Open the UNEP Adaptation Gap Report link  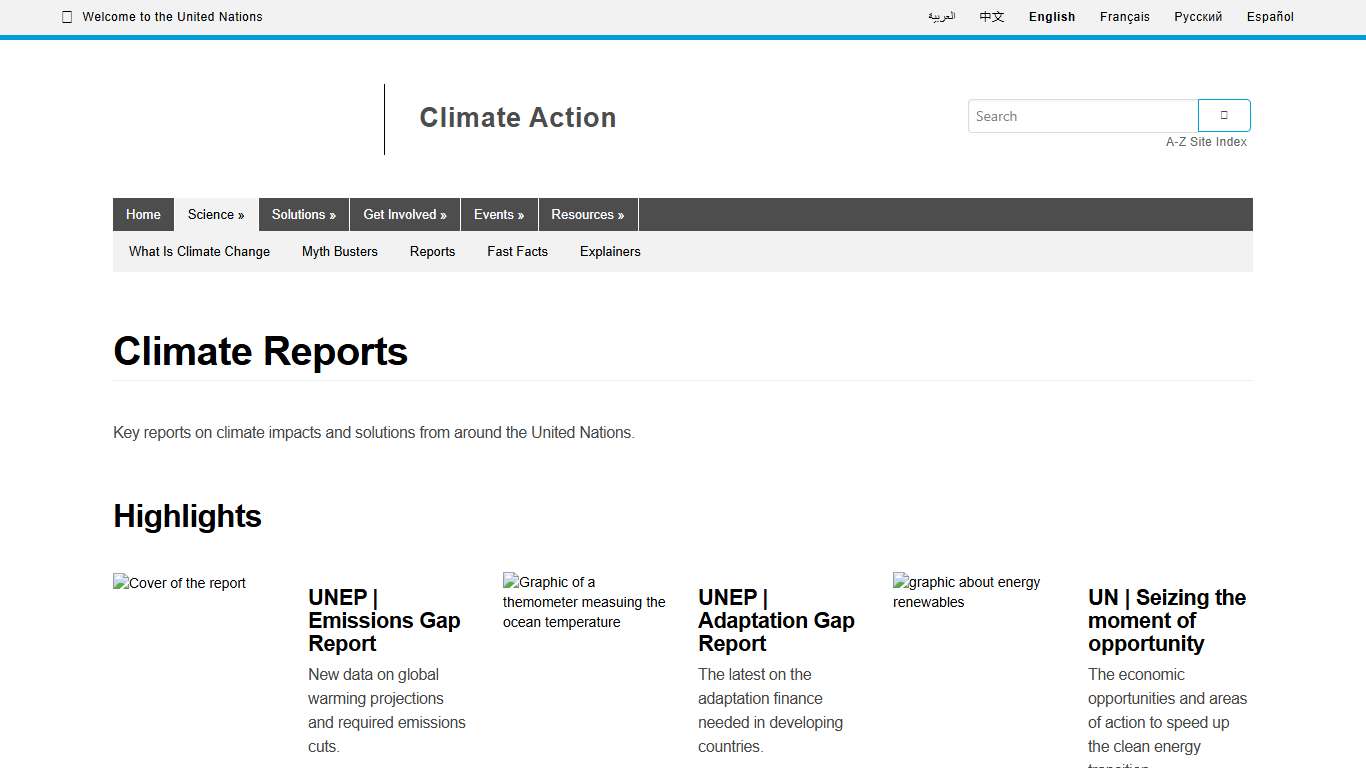pyautogui.click(x=775, y=620)
